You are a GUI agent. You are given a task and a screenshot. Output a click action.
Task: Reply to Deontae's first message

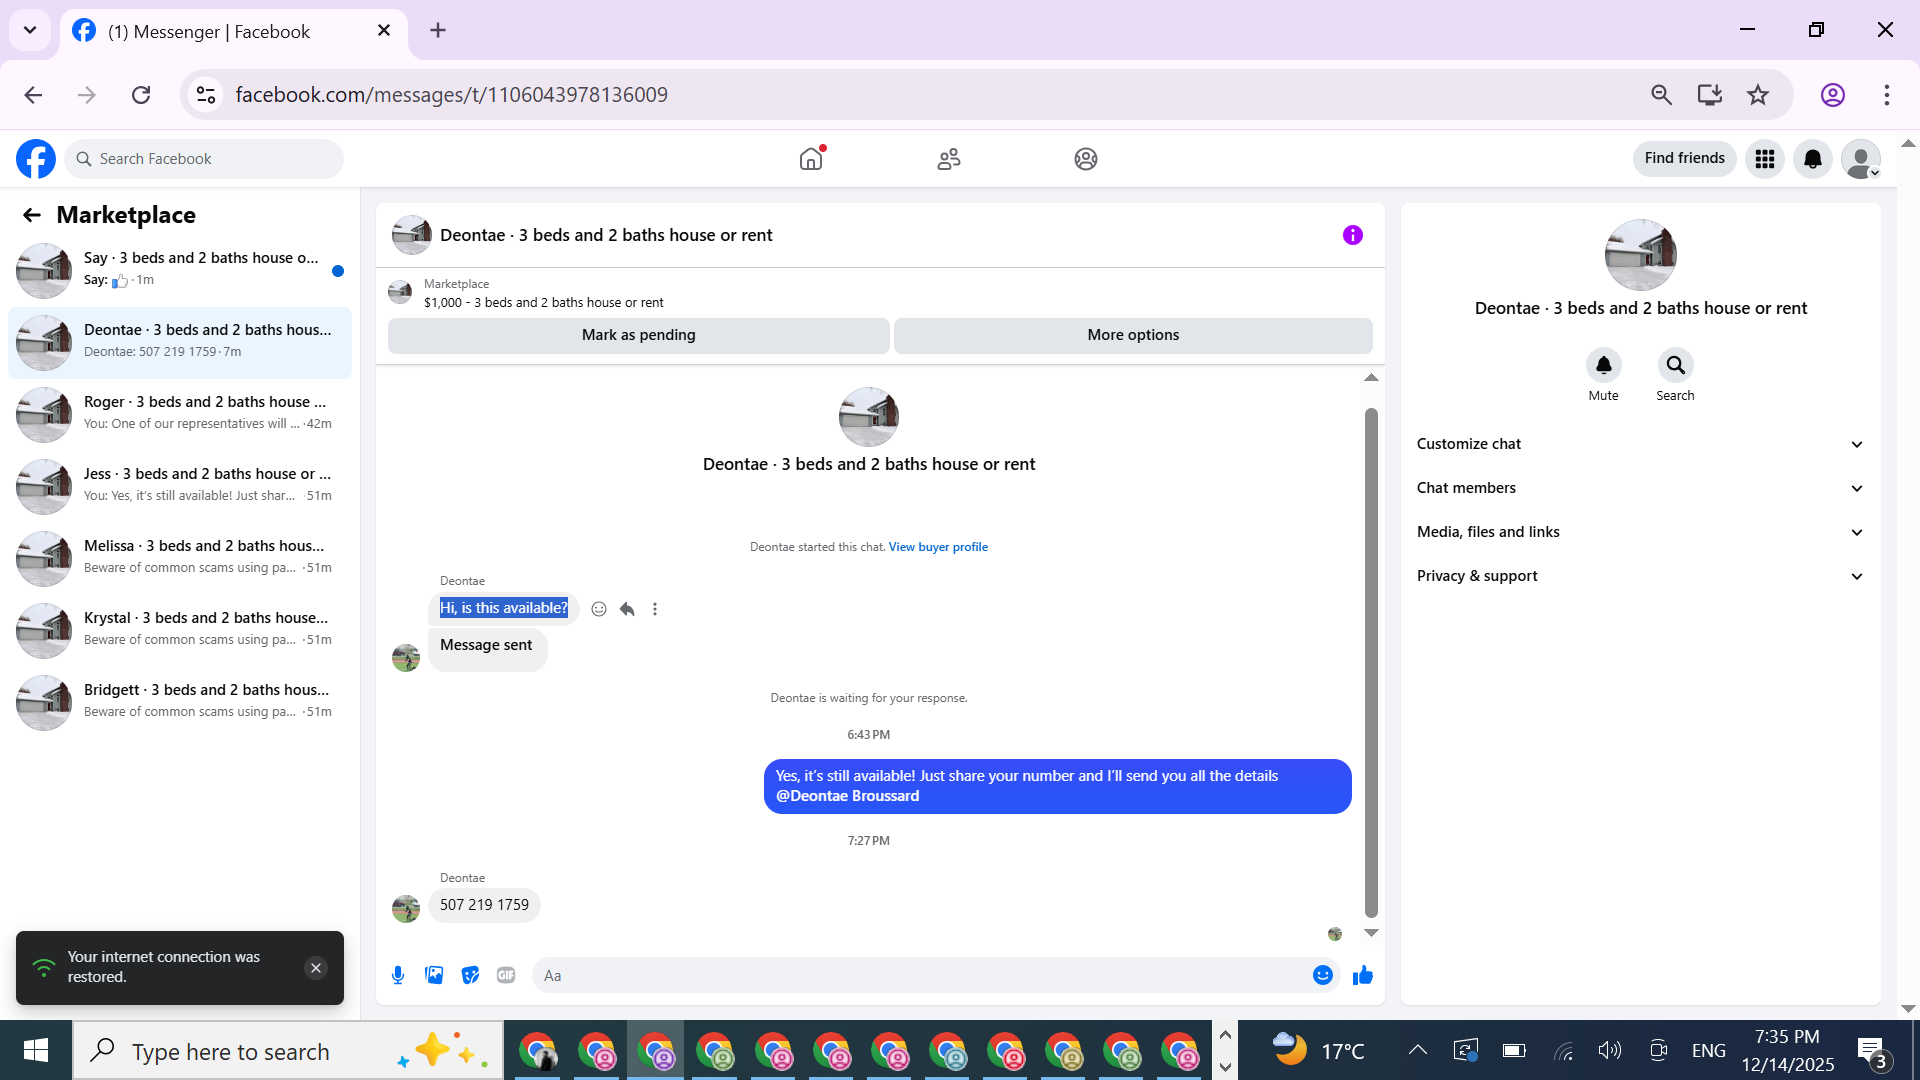pos(627,609)
